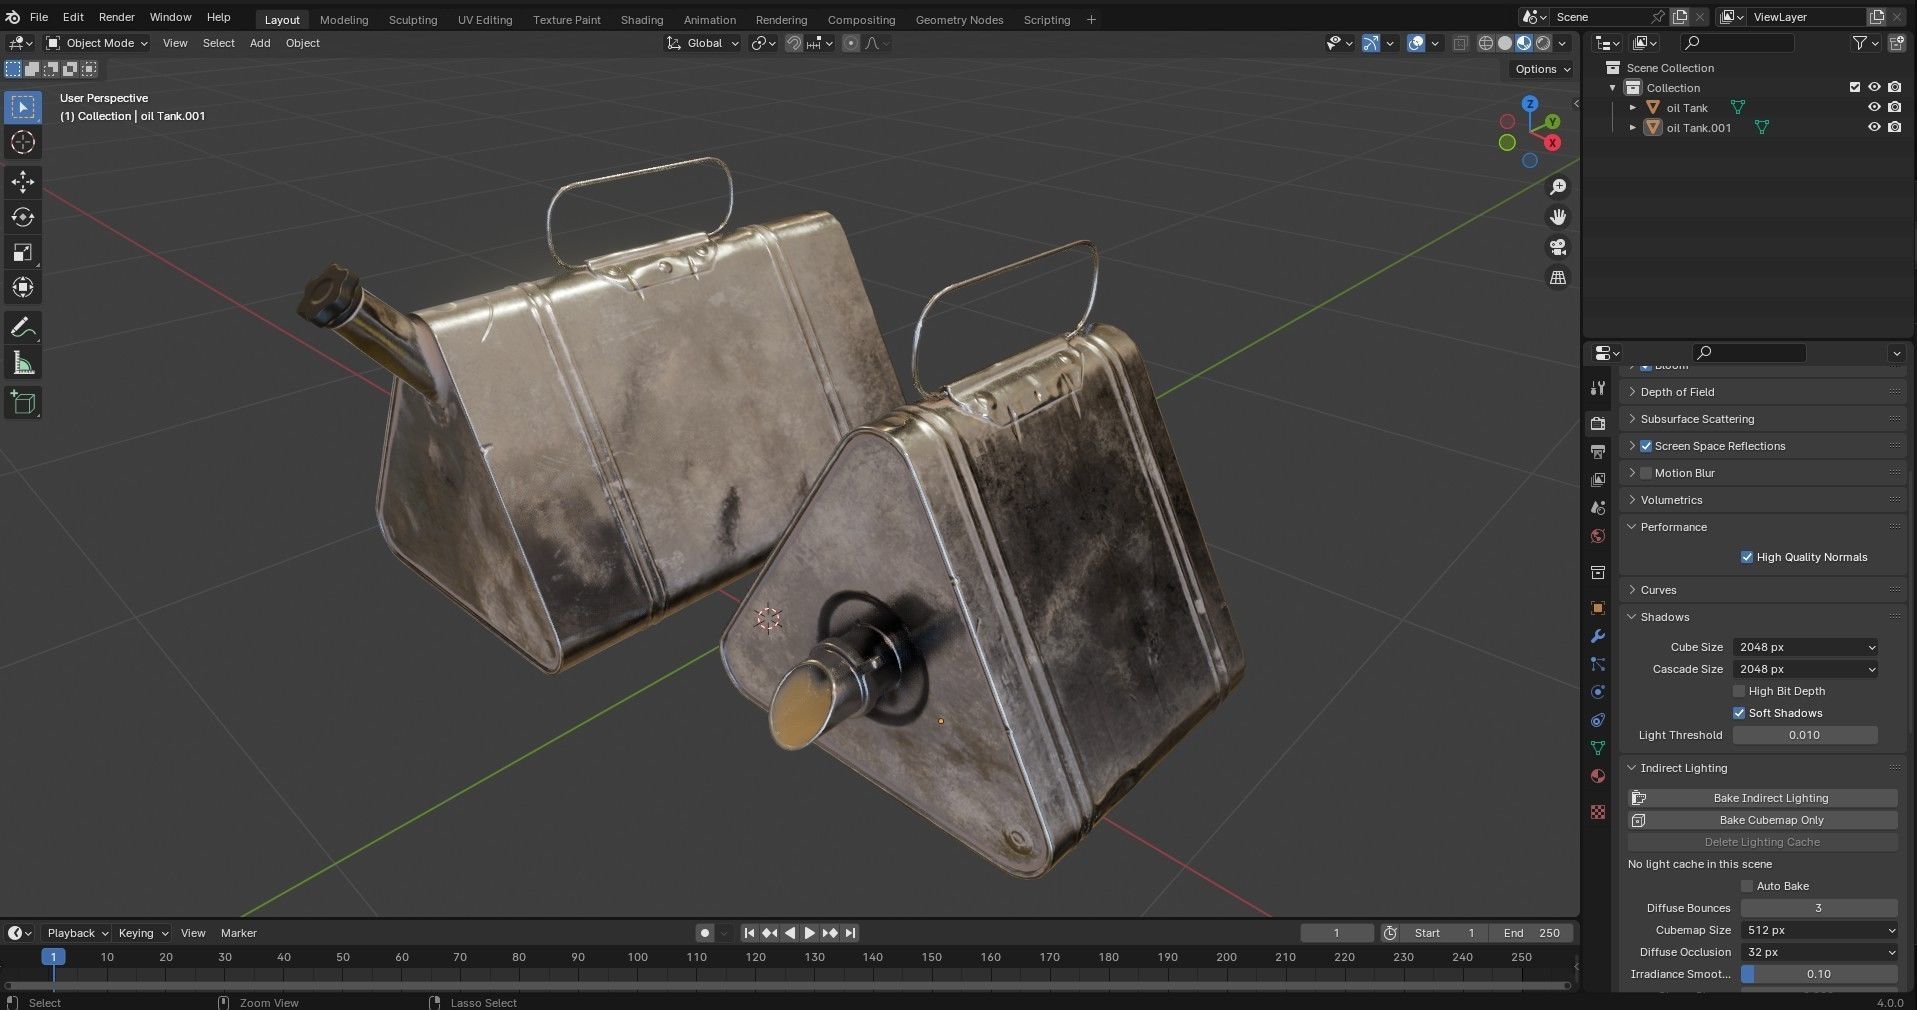Select the Cursor tool in the toolbar
Image resolution: width=1917 pixels, height=1010 pixels.
coord(23,142)
